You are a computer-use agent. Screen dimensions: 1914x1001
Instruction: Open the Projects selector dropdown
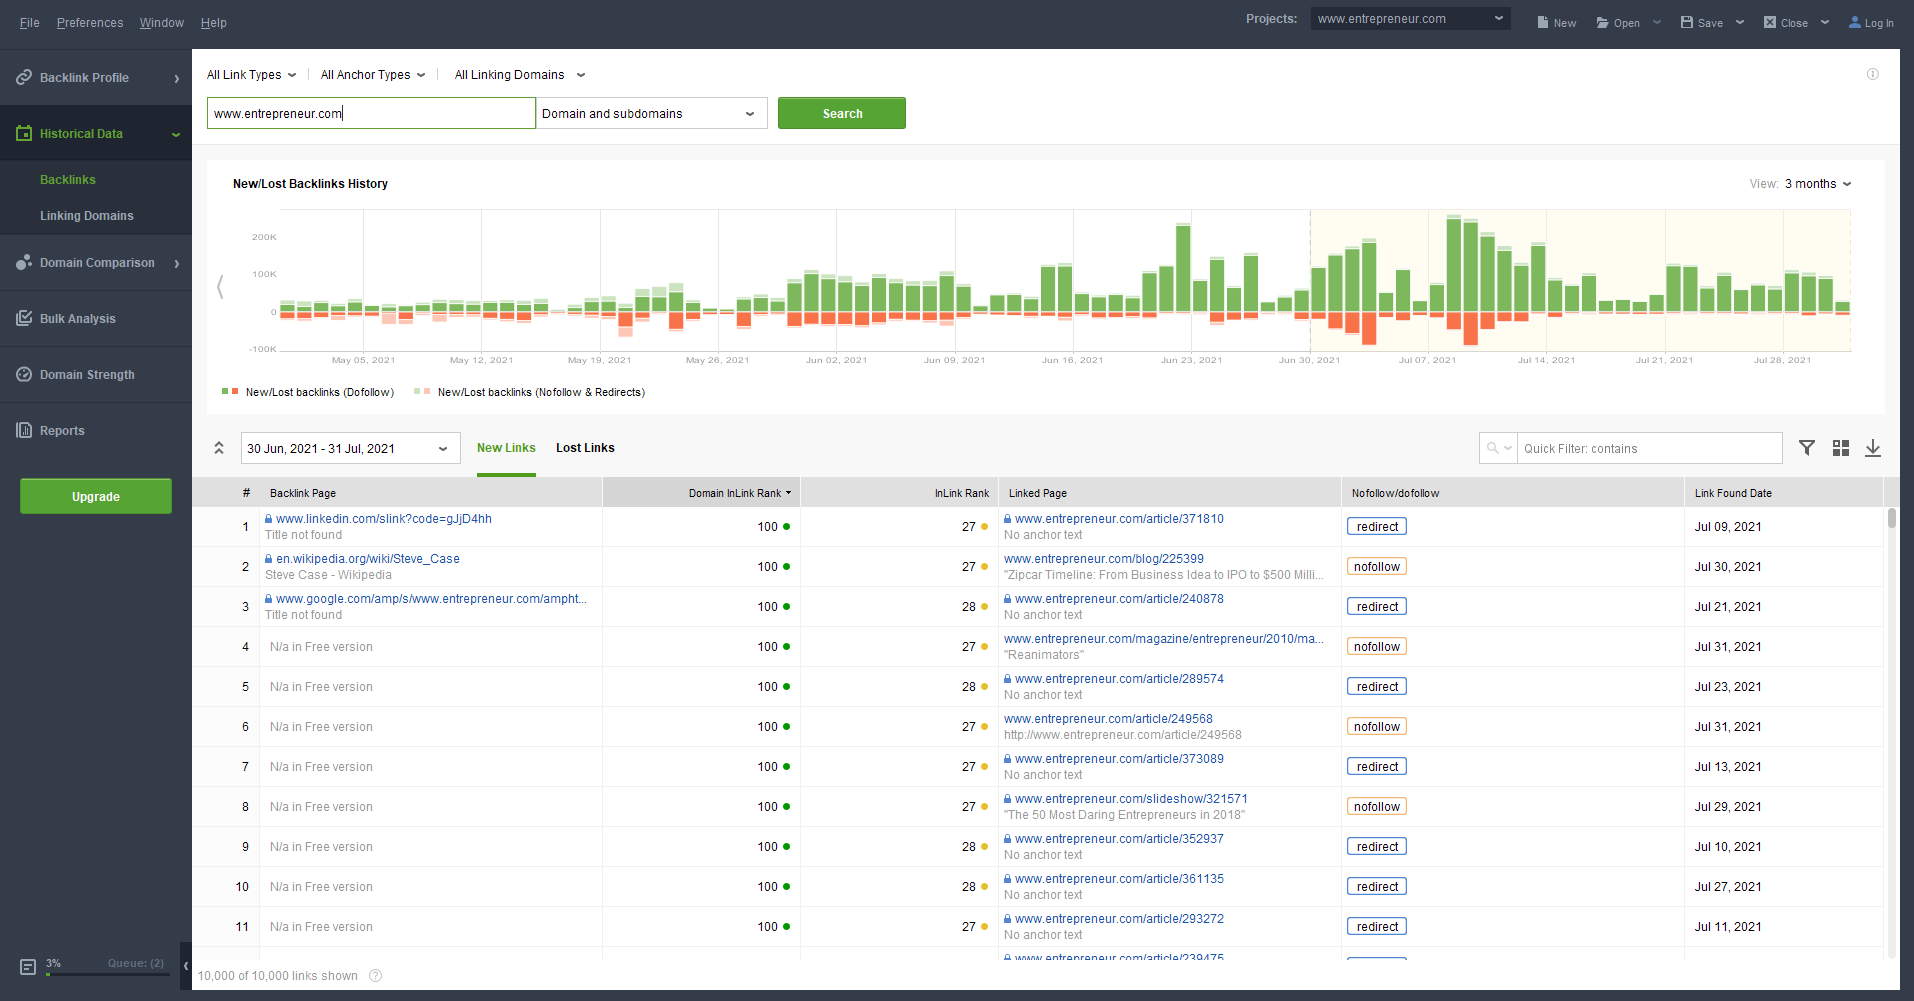pyautogui.click(x=1410, y=19)
